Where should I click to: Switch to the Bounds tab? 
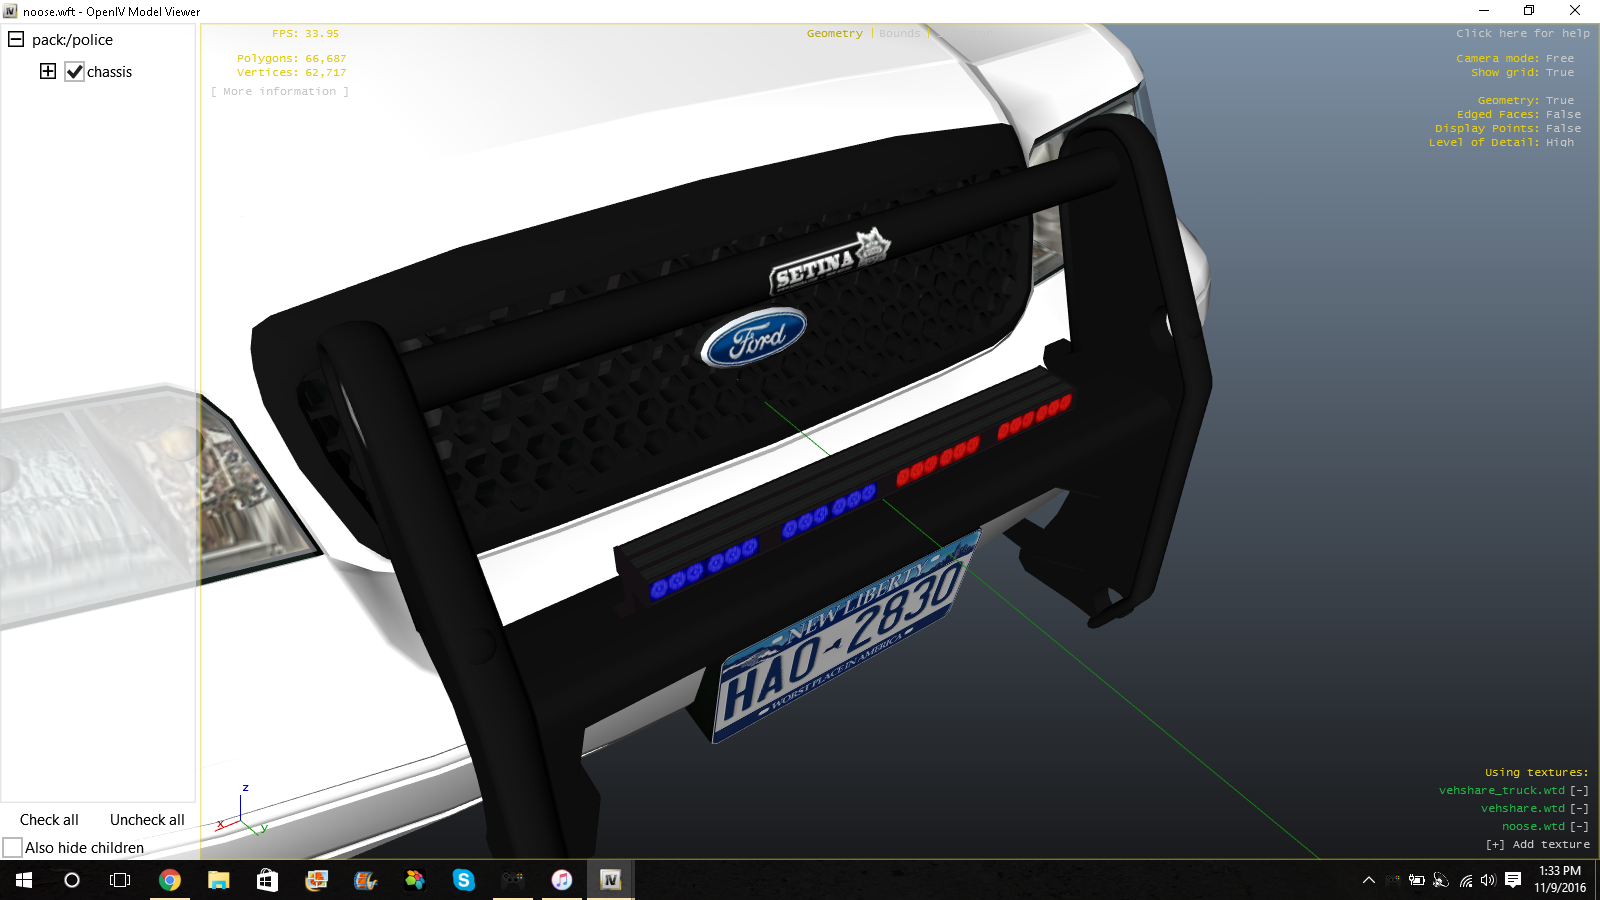(899, 34)
